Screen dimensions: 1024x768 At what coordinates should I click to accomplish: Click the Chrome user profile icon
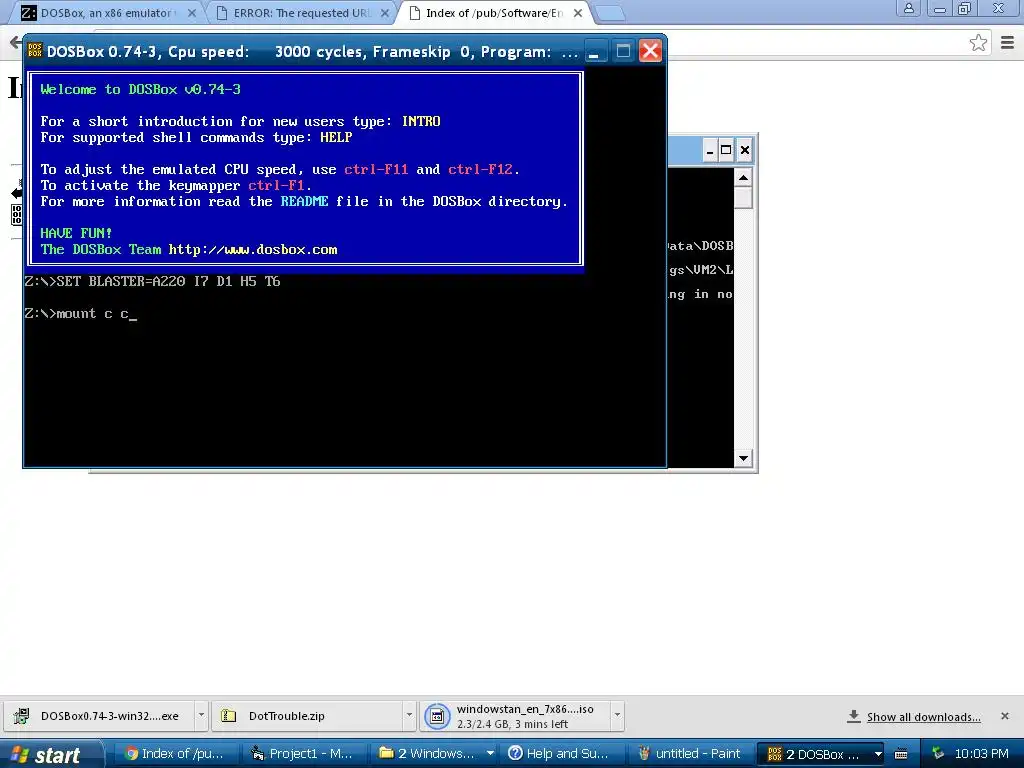(x=908, y=8)
